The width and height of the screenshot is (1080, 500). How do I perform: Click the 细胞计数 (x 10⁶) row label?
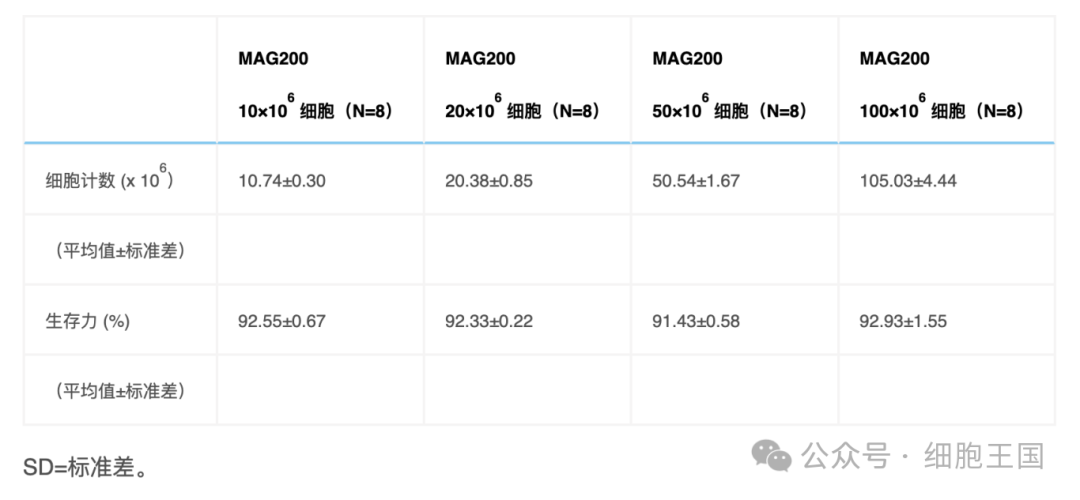[110, 178]
